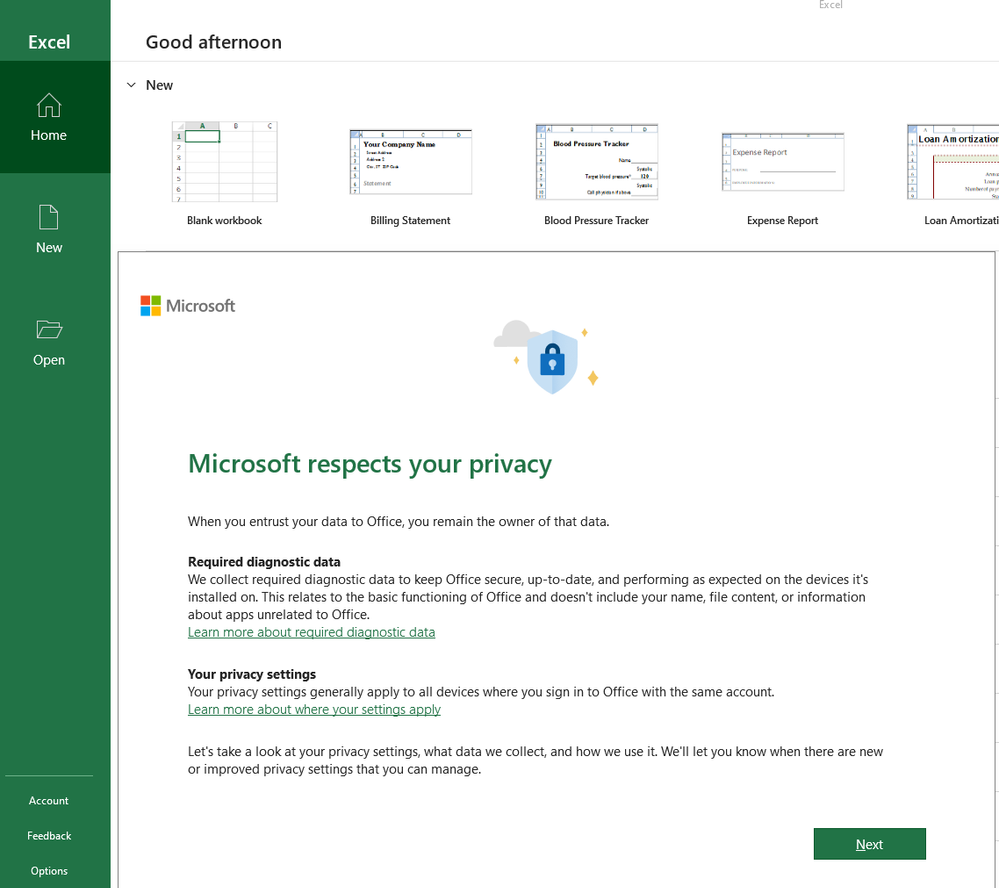This screenshot has height=888, width=999.
Task: Click the 'Blood Pressure Tracker' caption text
Action: tap(596, 220)
